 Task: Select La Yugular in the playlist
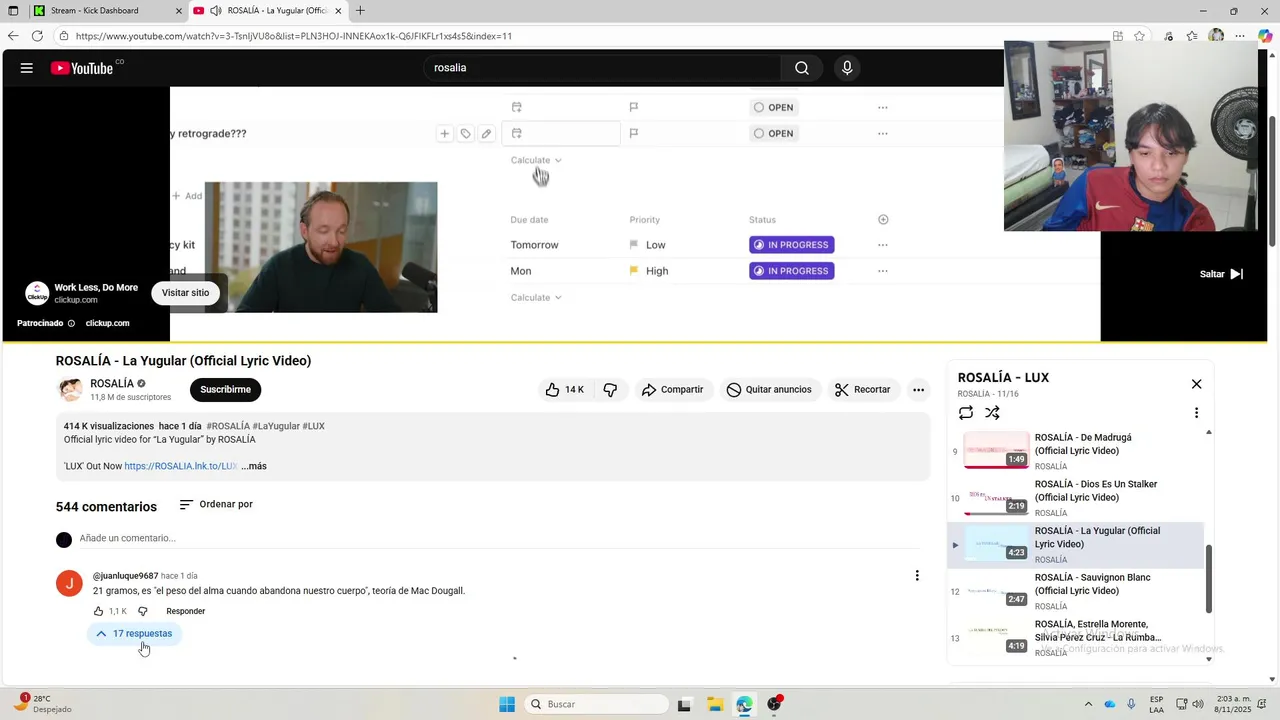[x=1076, y=545]
